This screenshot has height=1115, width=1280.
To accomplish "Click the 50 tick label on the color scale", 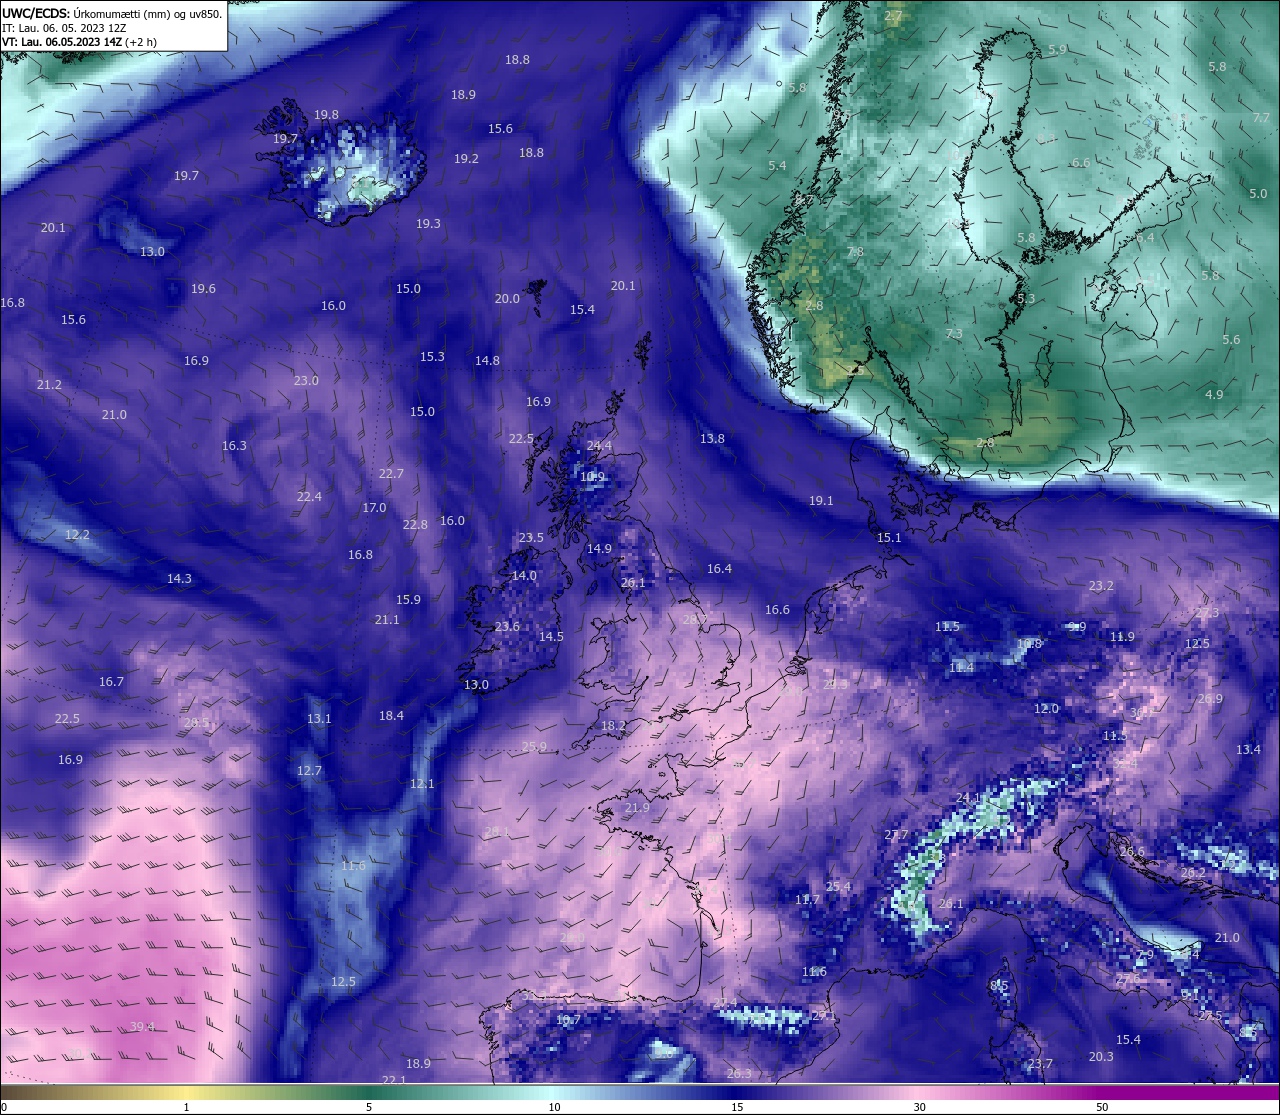I will point(1102,1107).
